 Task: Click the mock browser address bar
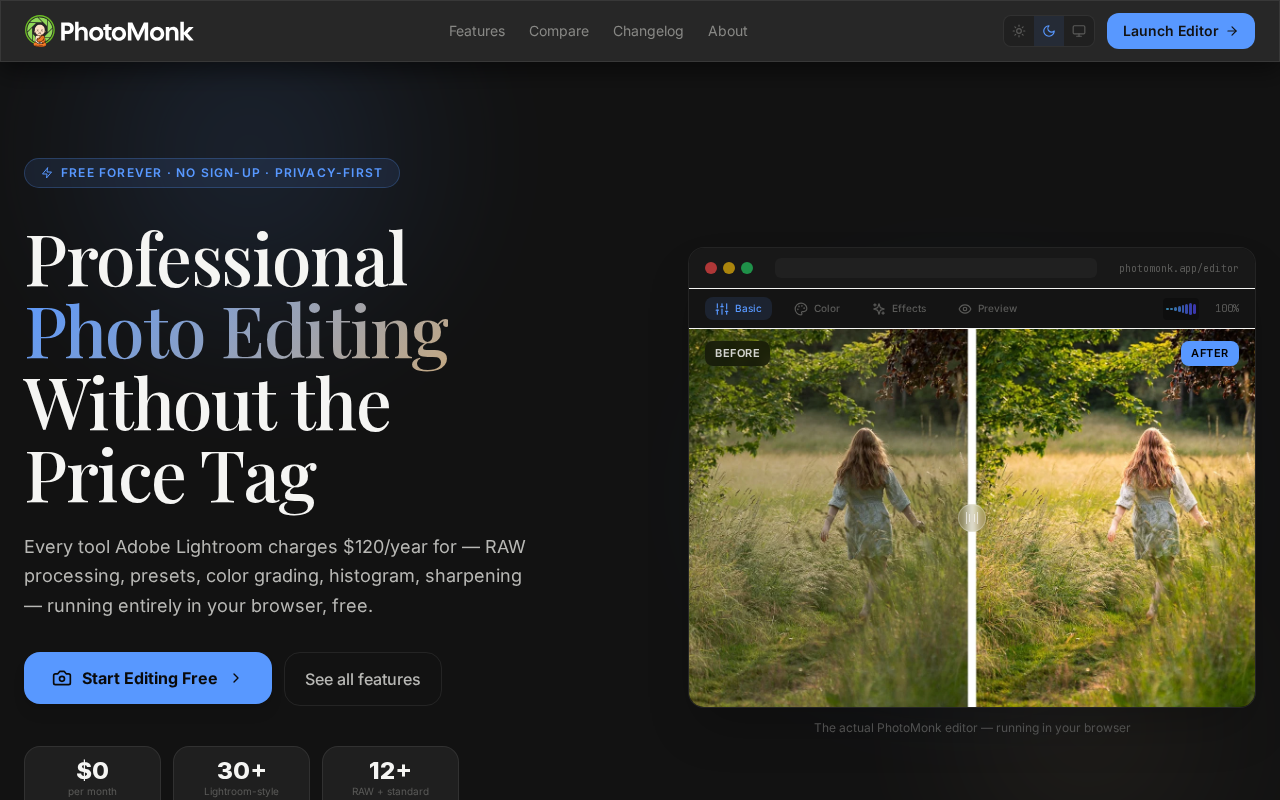click(x=935, y=268)
